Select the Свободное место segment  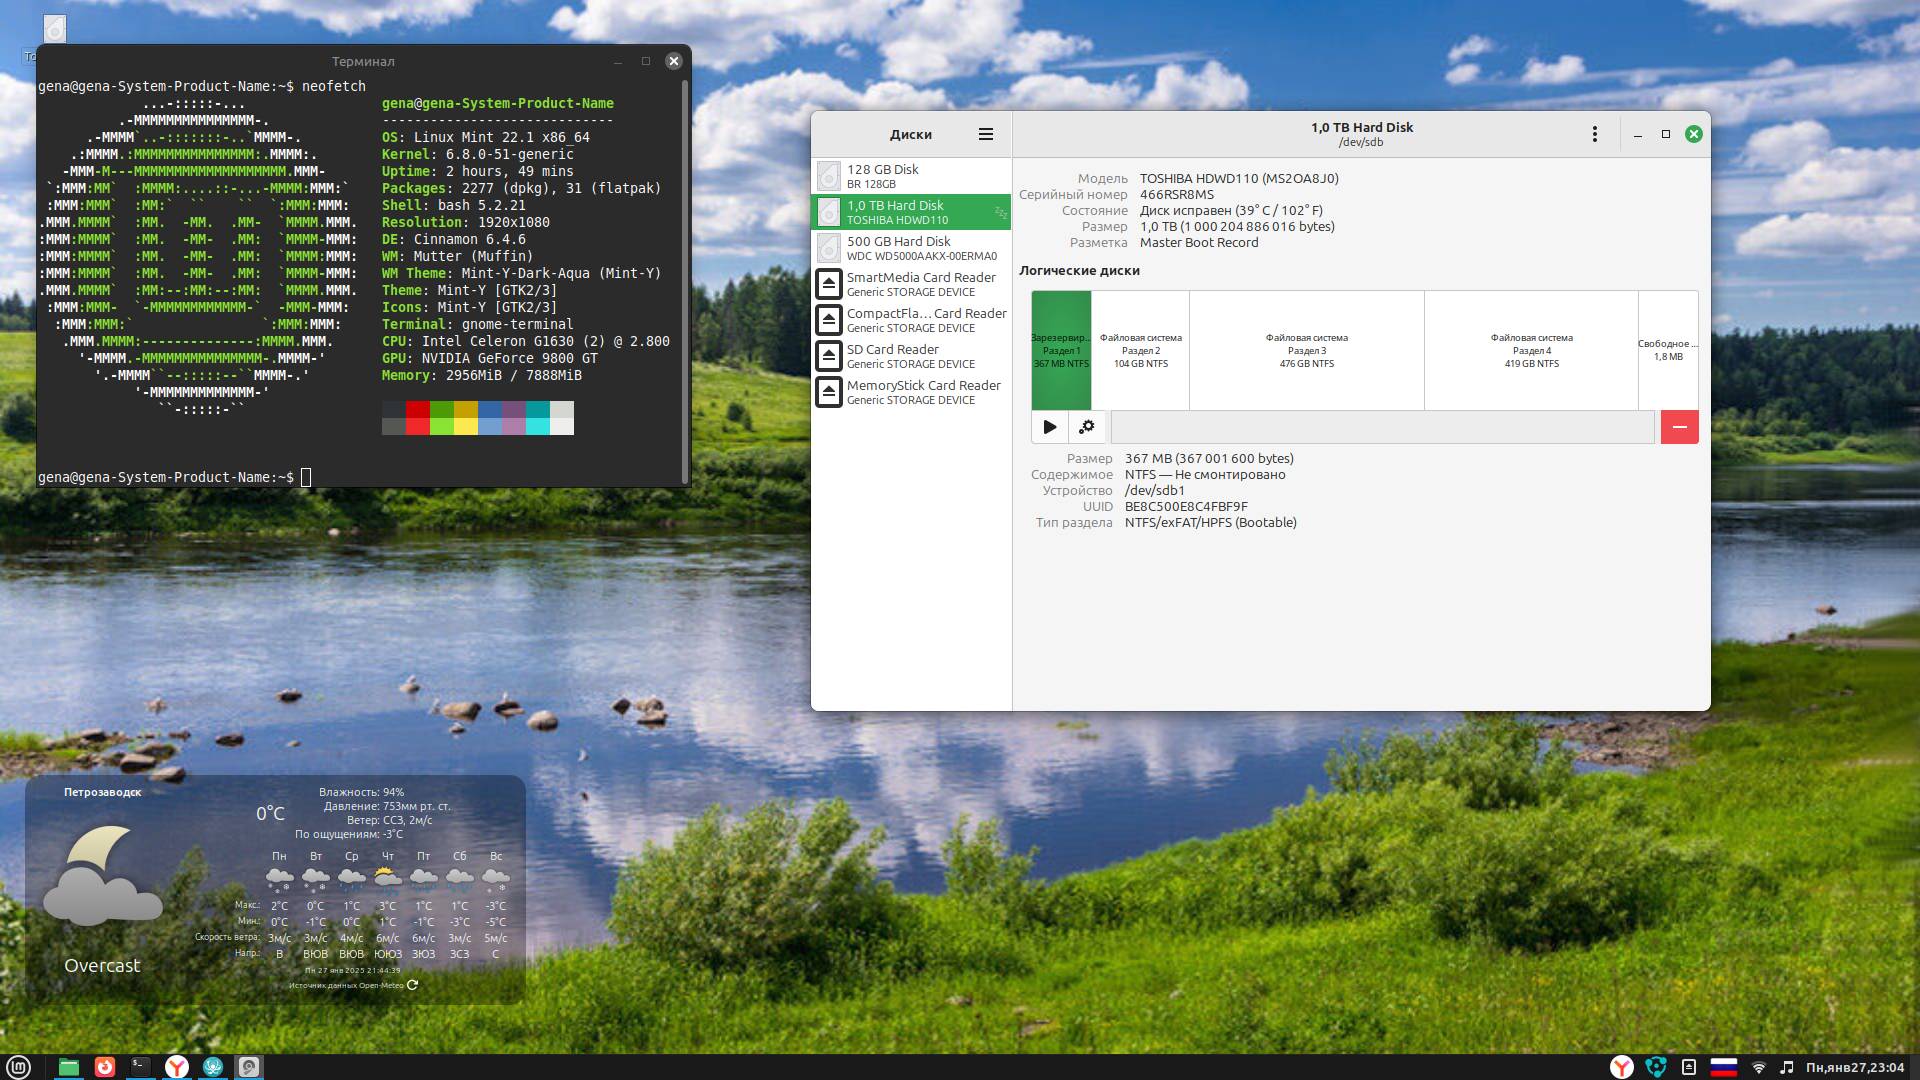[x=1667, y=350]
